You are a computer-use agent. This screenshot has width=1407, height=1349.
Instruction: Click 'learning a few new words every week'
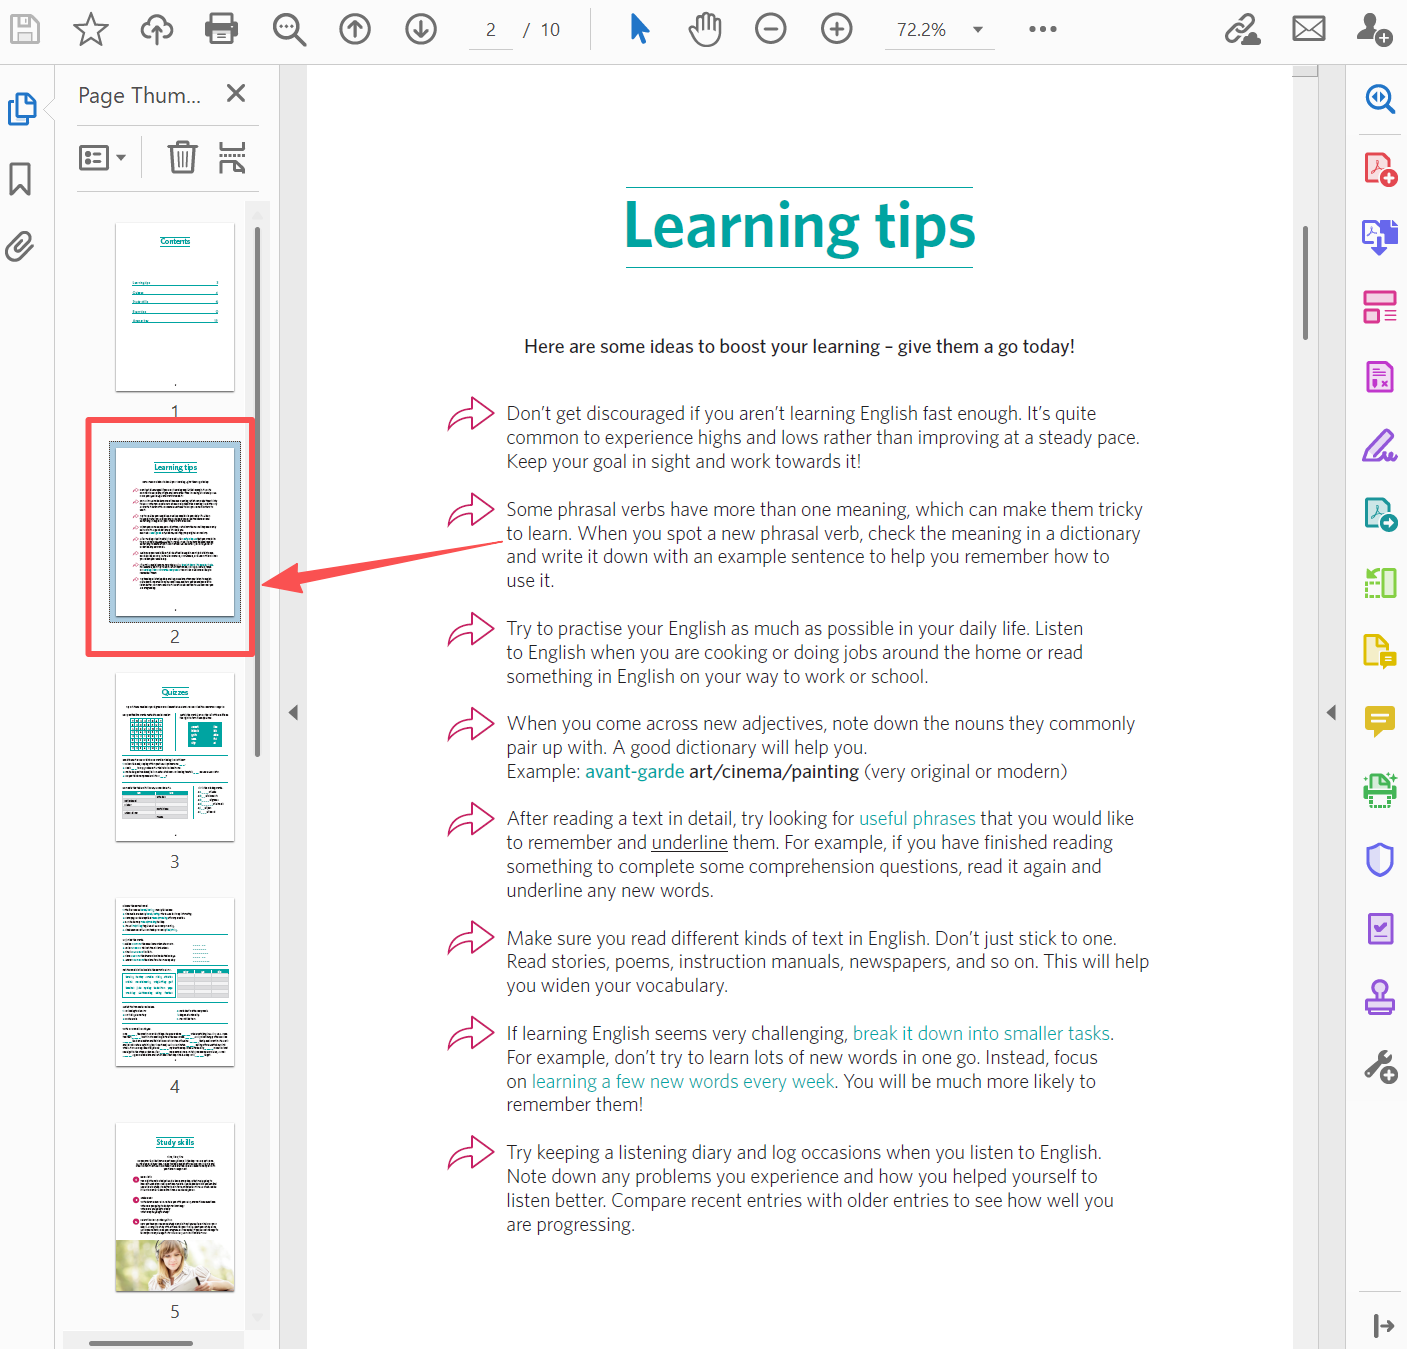[x=683, y=1081]
